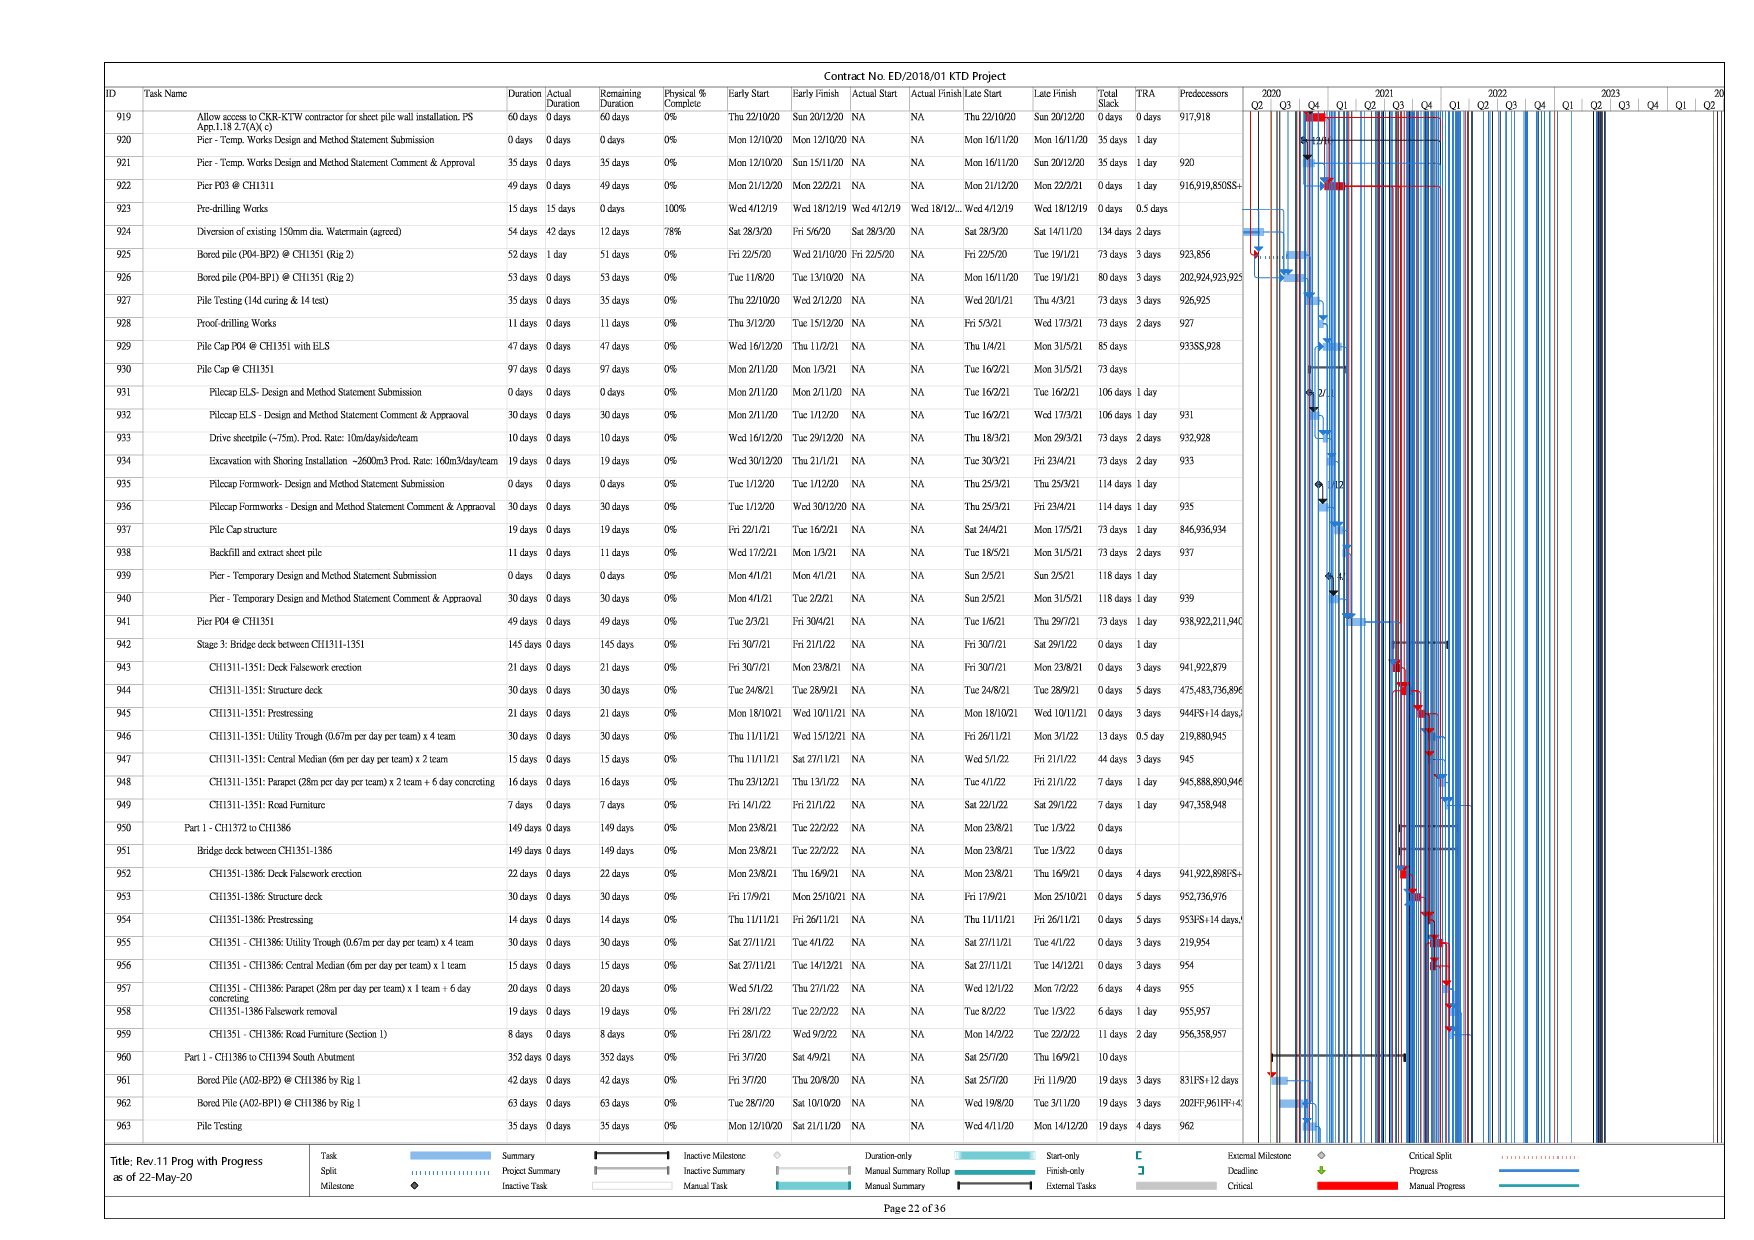Select task row Pre-drilling Works

(x=232, y=209)
